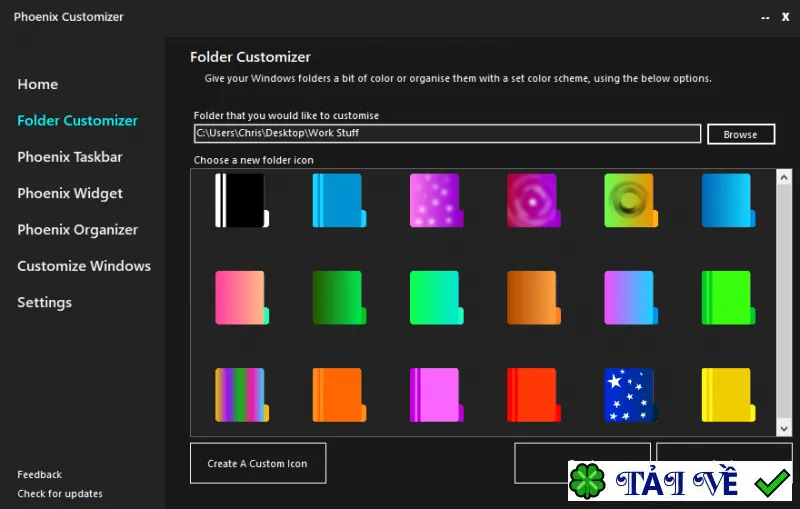Choose the dark green gradient folder icon
This screenshot has height=509, width=800.
tap(339, 298)
